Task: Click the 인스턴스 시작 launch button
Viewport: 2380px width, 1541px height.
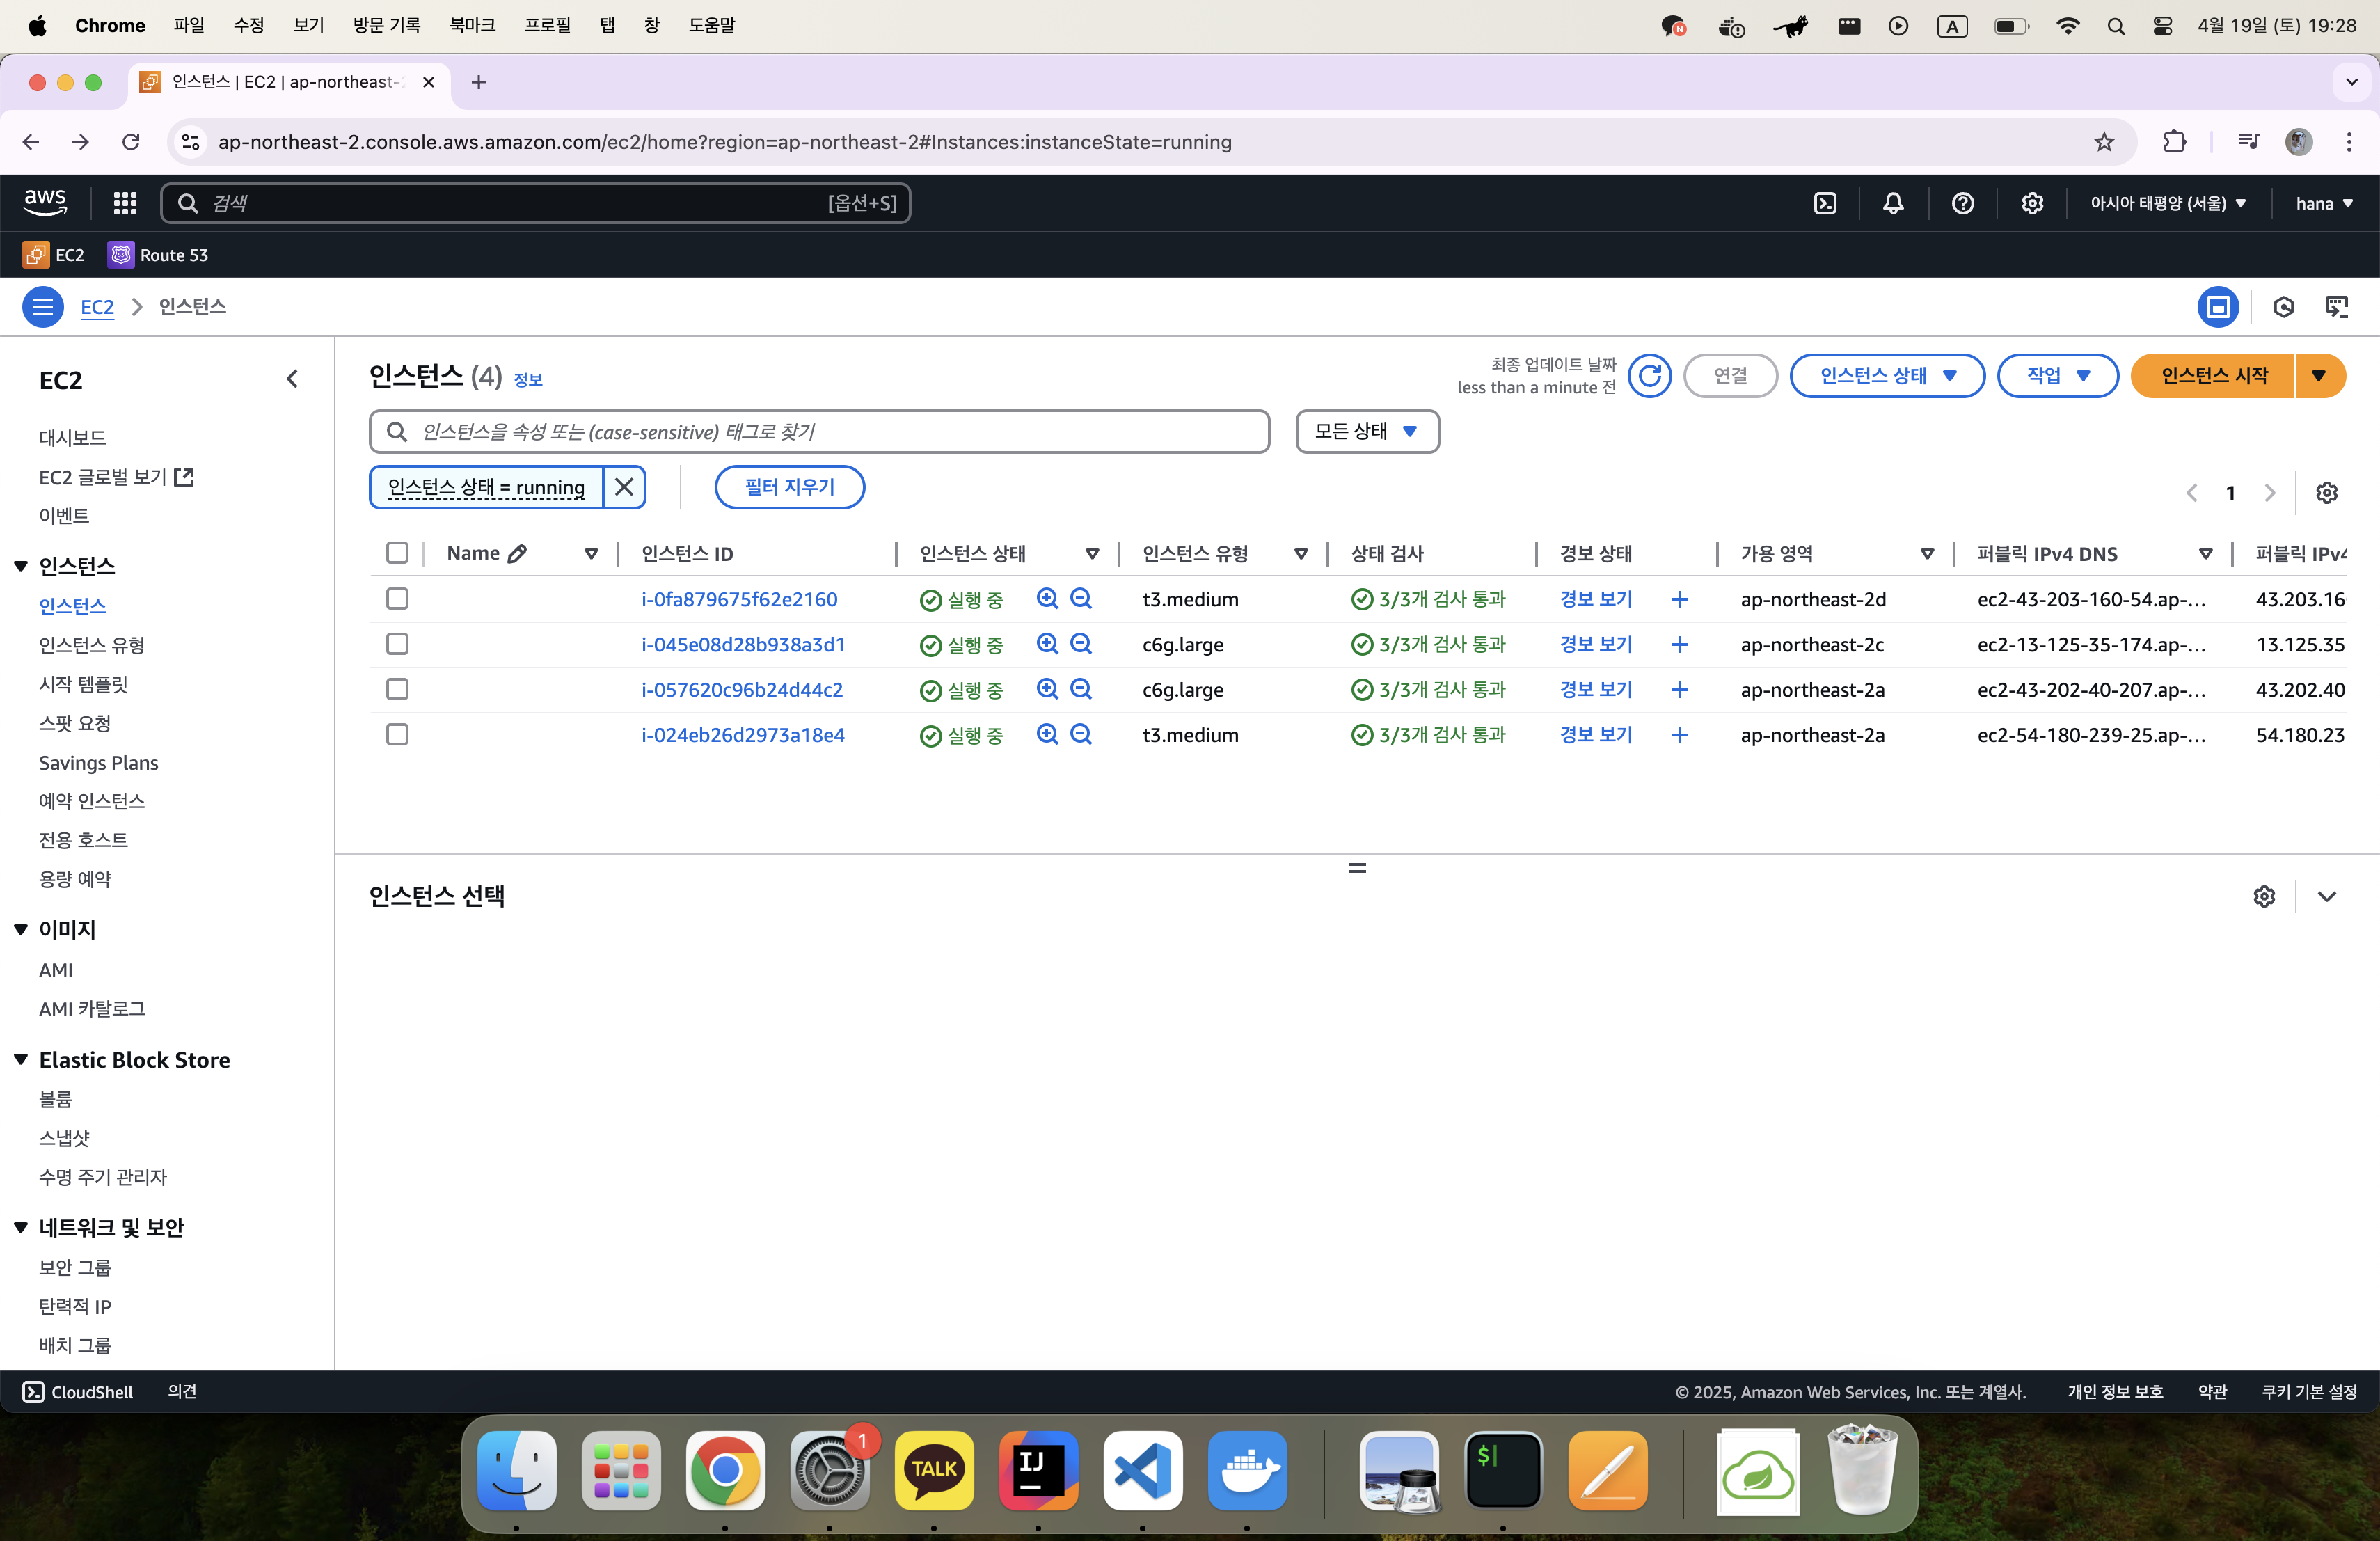Action: pos(2213,376)
